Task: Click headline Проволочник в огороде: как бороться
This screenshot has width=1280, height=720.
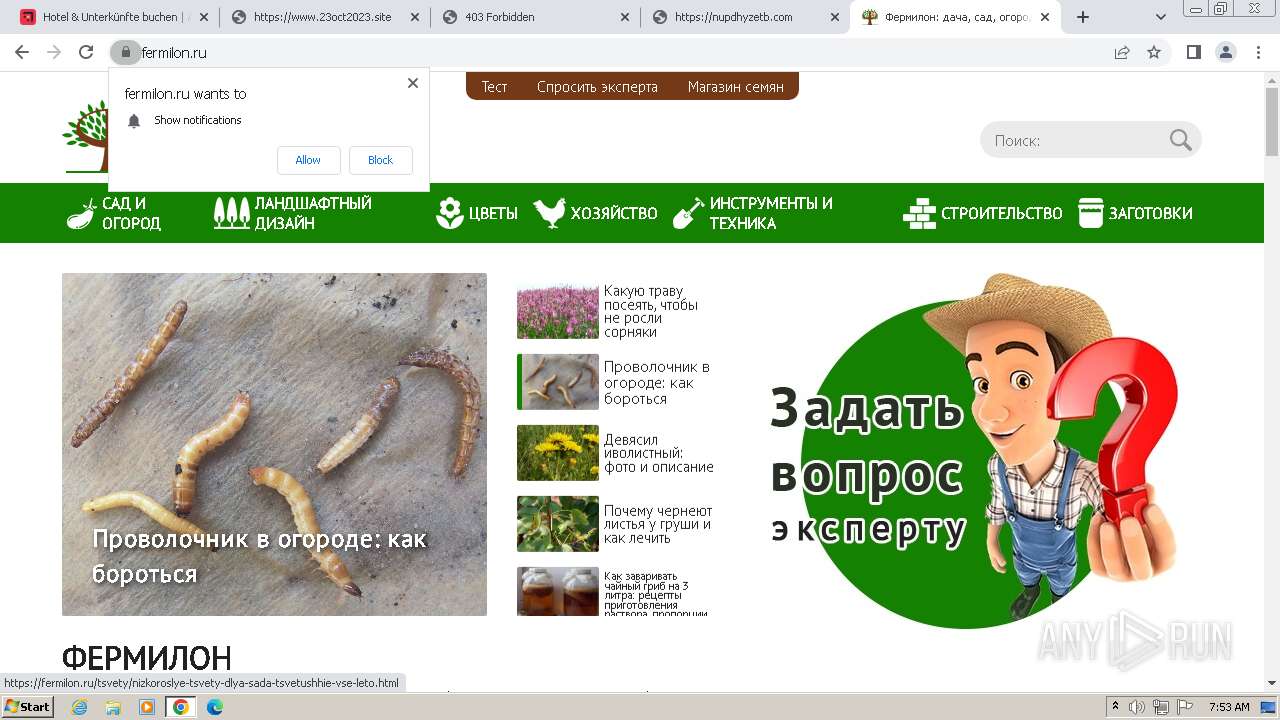Action: [259, 556]
